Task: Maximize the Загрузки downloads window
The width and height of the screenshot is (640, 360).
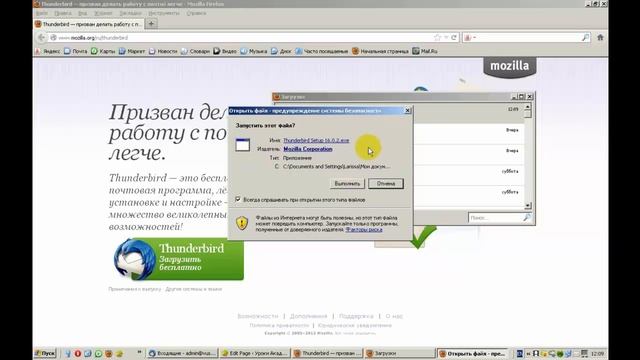Action: 522,97
